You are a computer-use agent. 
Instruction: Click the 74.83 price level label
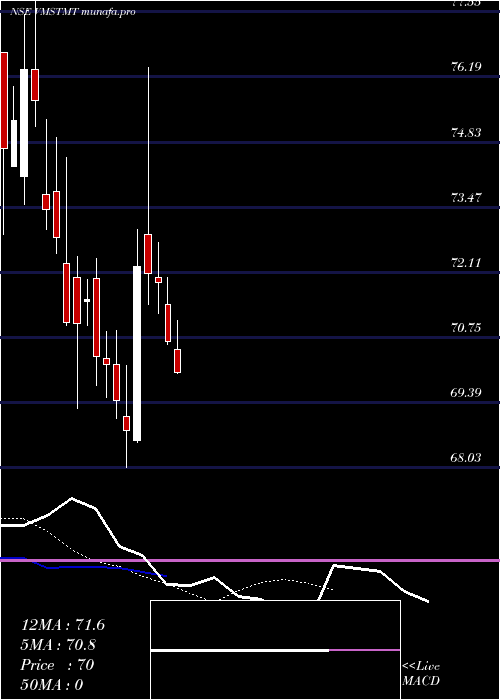click(466, 132)
